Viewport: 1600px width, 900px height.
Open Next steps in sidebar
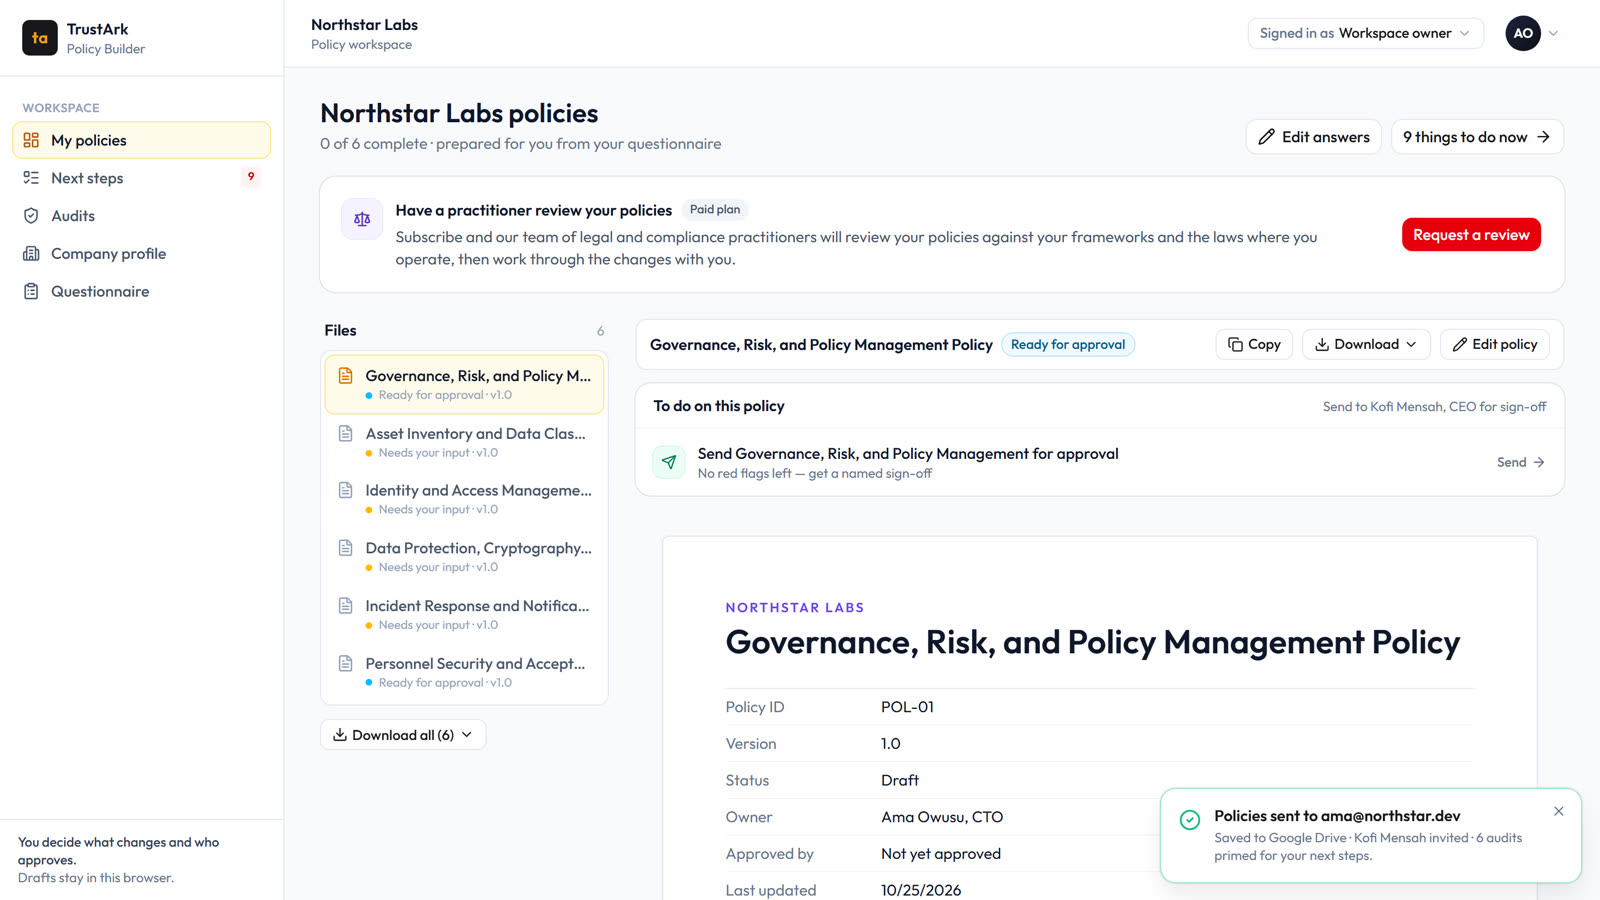click(x=141, y=178)
